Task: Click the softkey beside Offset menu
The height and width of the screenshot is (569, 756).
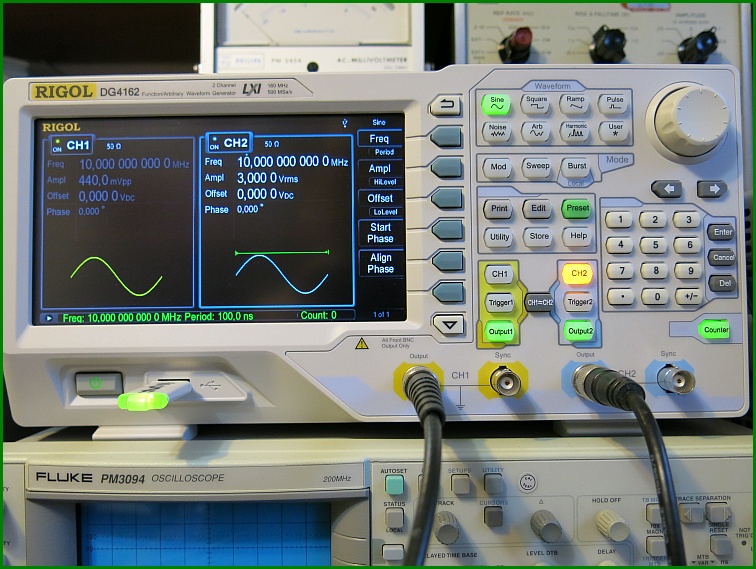Action: [x=448, y=198]
